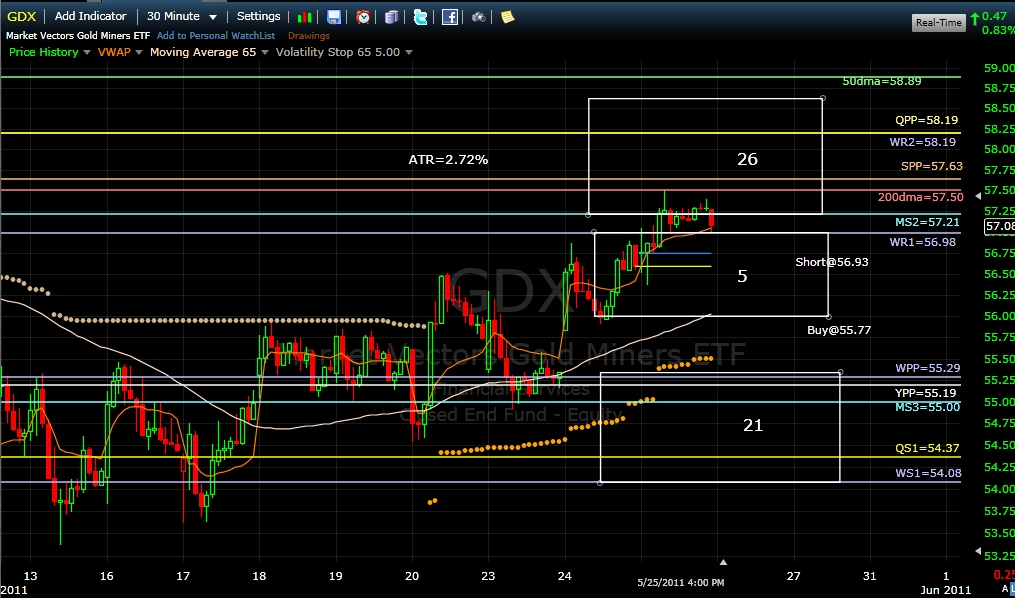Click the number 26 in the upper box

(x=747, y=159)
